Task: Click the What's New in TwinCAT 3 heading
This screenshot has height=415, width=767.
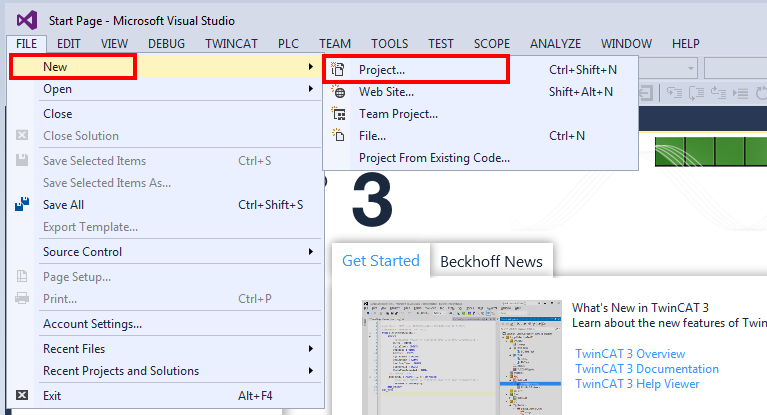Action: pyautogui.click(x=640, y=307)
